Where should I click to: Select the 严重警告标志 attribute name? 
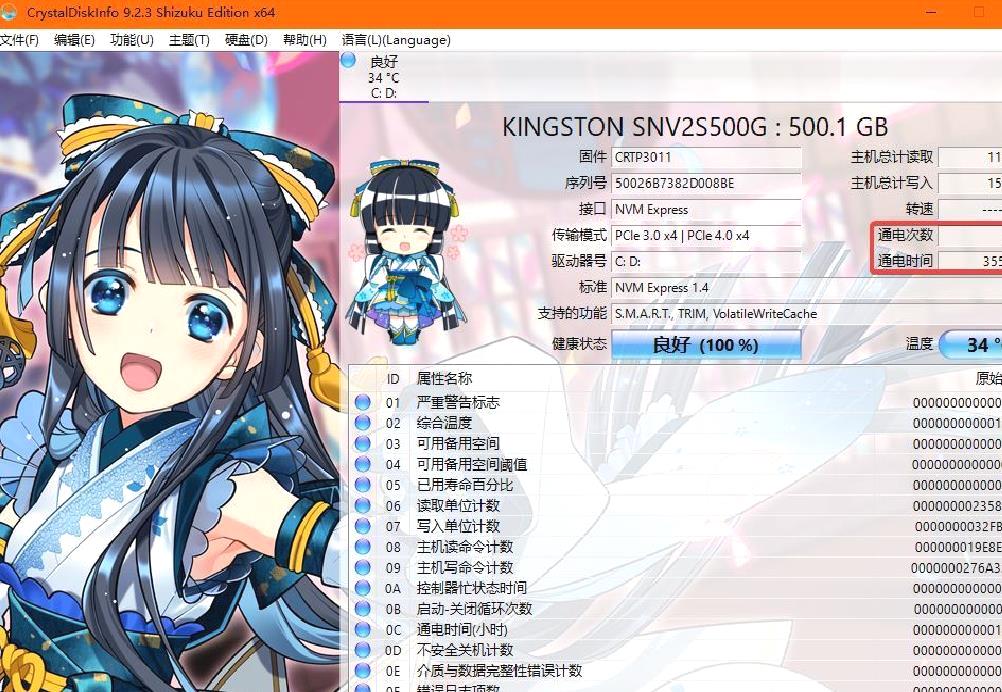458,403
